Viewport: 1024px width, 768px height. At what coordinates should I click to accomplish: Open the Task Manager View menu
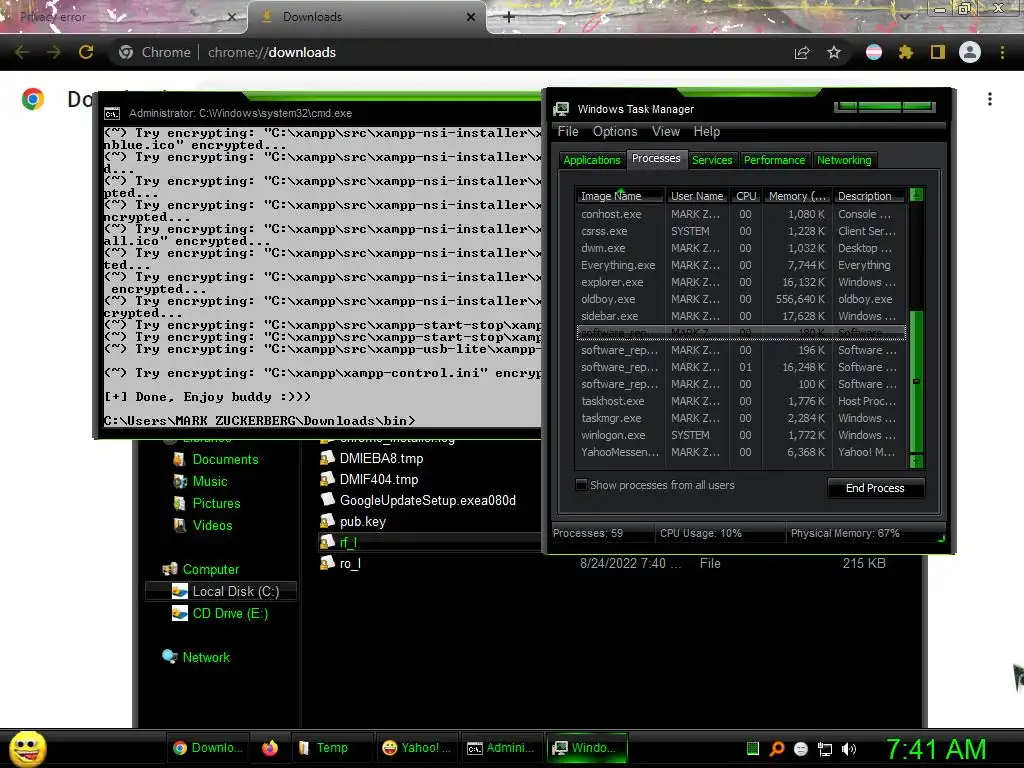[665, 131]
